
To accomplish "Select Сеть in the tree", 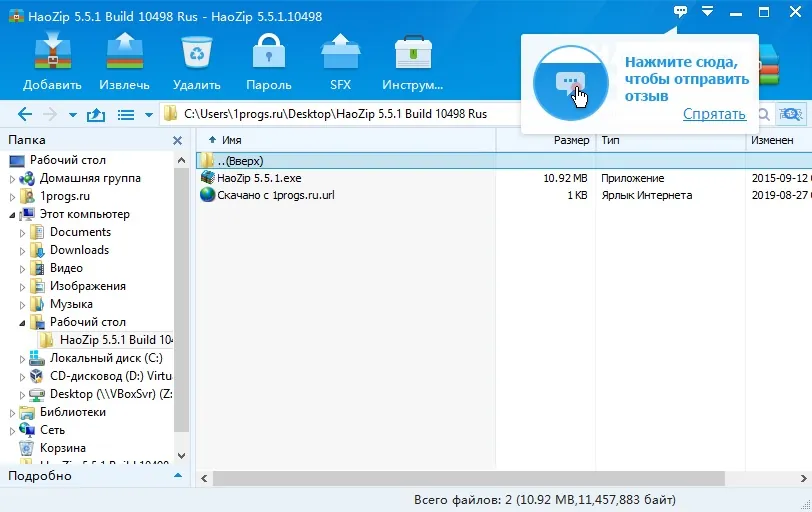I will tap(52, 430).
